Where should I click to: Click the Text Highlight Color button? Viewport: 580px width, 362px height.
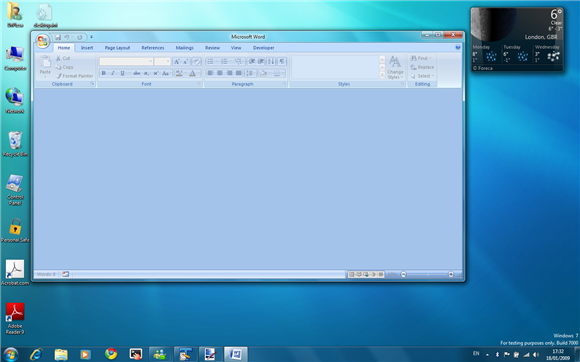[179, 73]
